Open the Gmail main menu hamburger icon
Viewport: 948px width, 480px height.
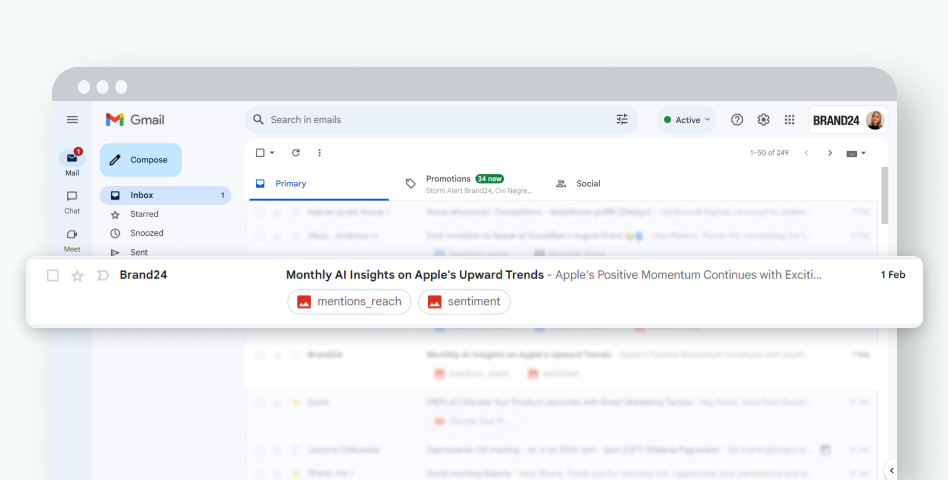point(72,120)
